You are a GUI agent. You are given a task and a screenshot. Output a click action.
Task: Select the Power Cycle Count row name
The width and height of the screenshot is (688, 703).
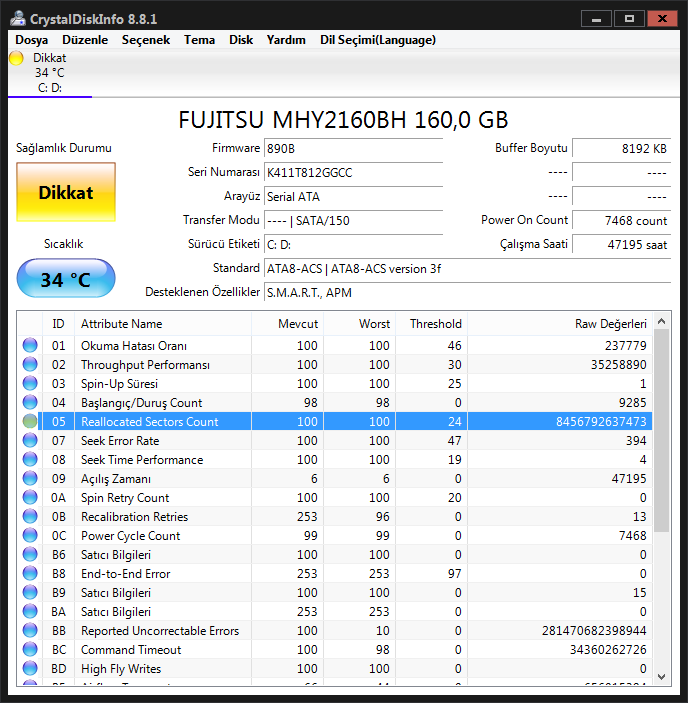(130, 536)
